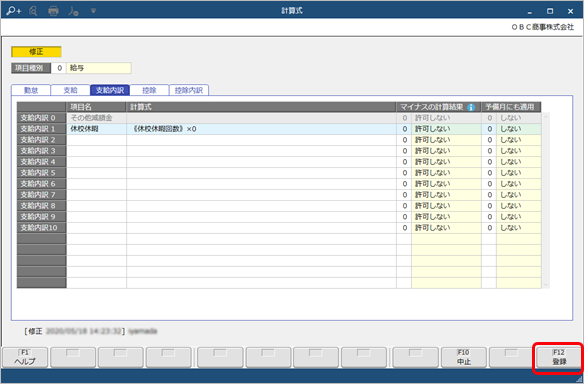Click the printer icon in title bar
Viewport: 584px width, 384px height.
point(53,11)
